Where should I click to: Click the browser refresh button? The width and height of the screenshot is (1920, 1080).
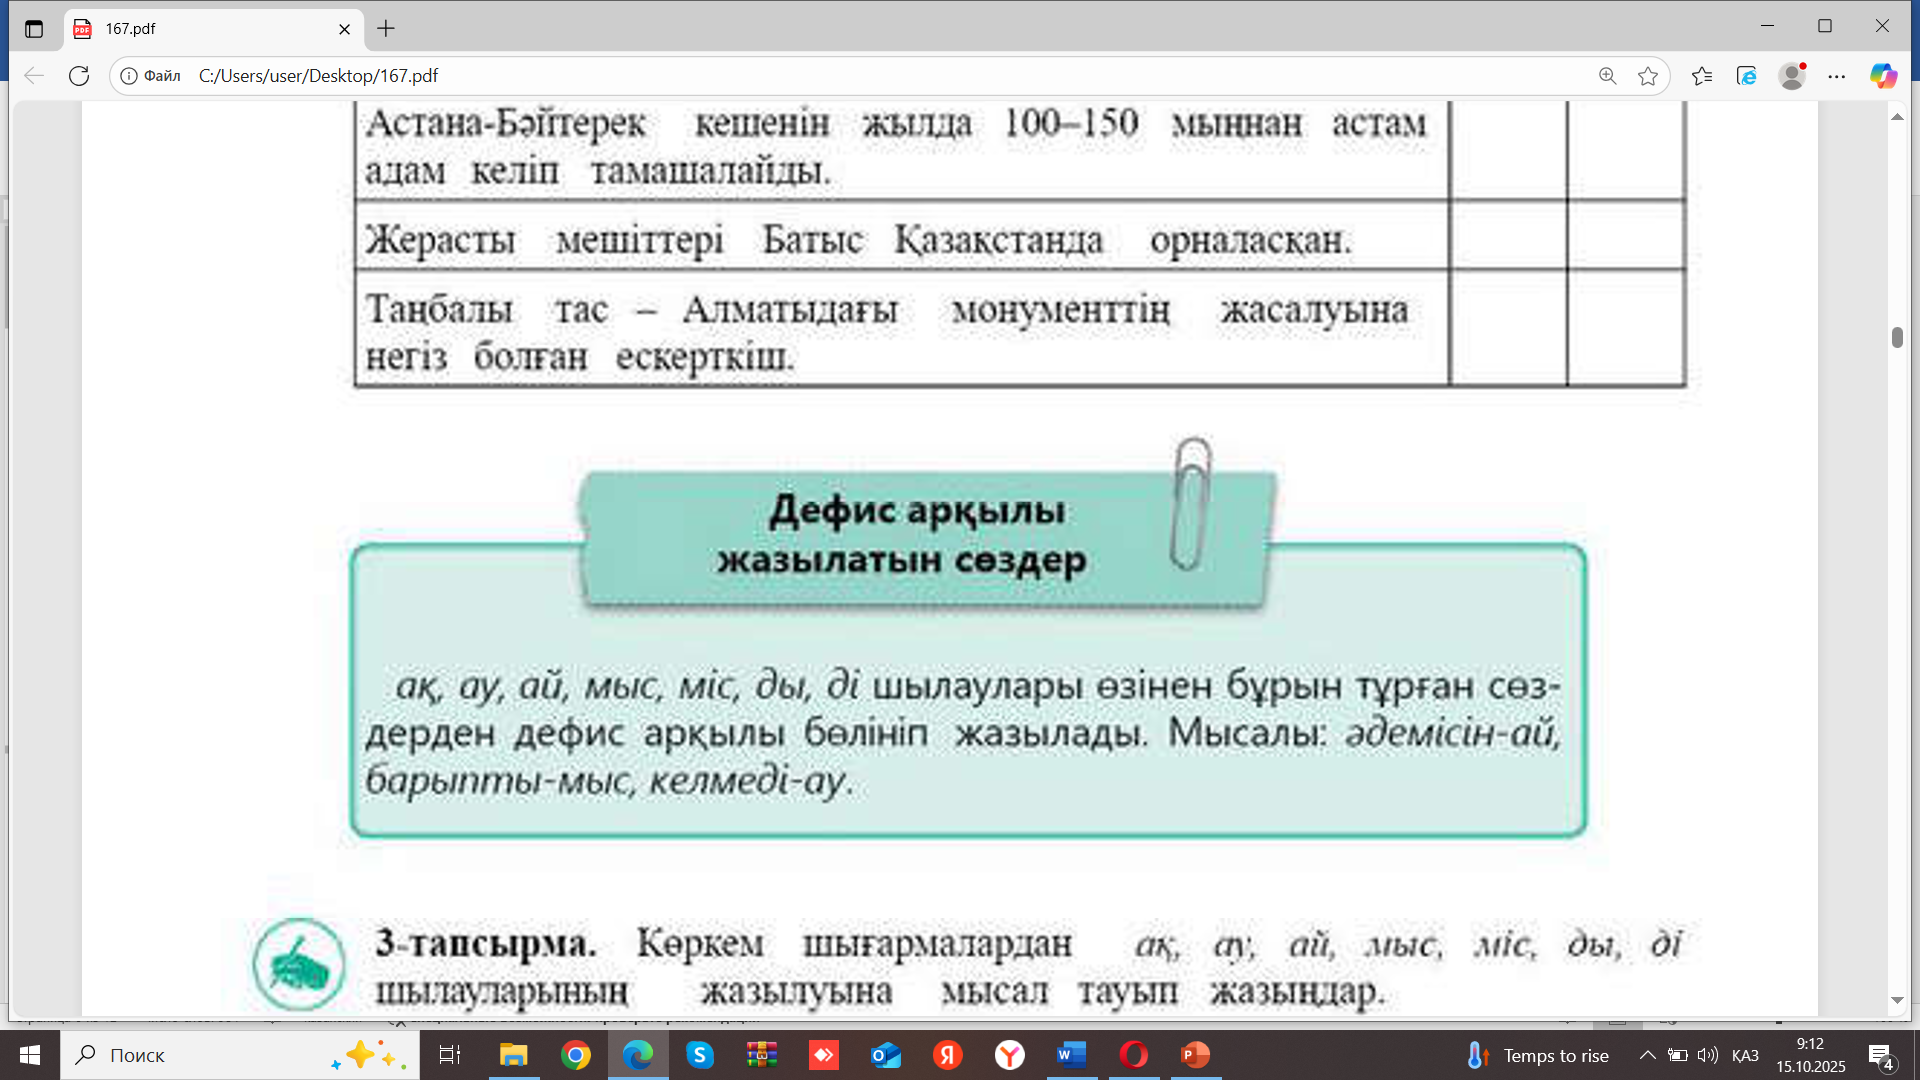point(79,76)
